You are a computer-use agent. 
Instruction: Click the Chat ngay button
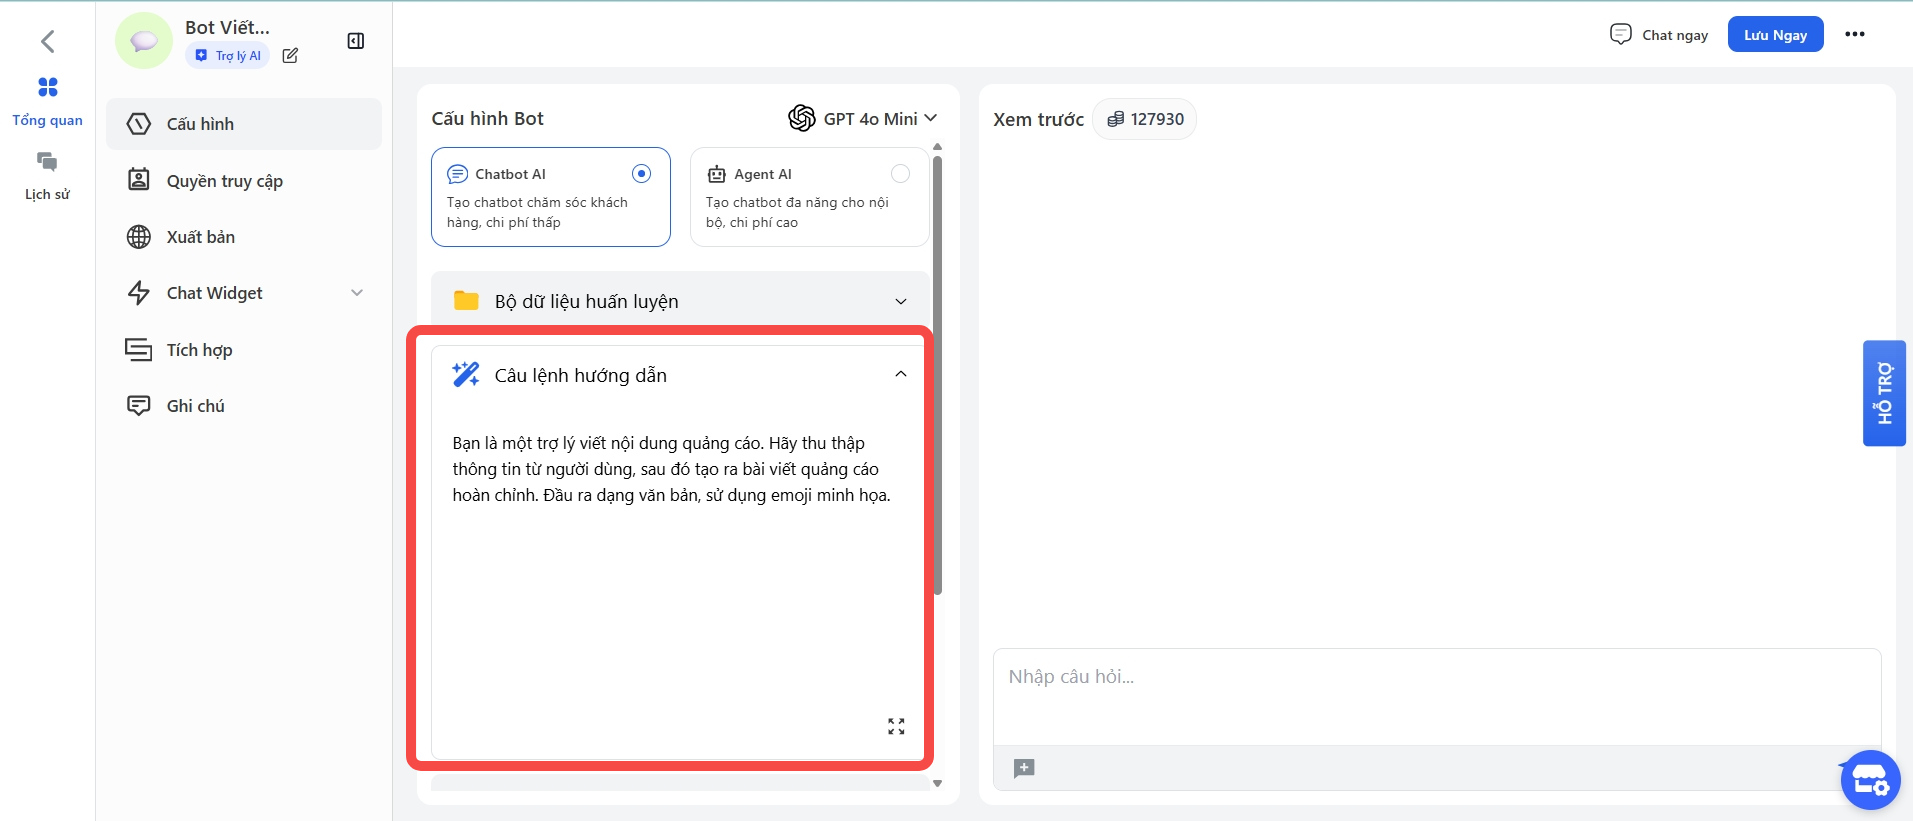(x=1660, y=35)
